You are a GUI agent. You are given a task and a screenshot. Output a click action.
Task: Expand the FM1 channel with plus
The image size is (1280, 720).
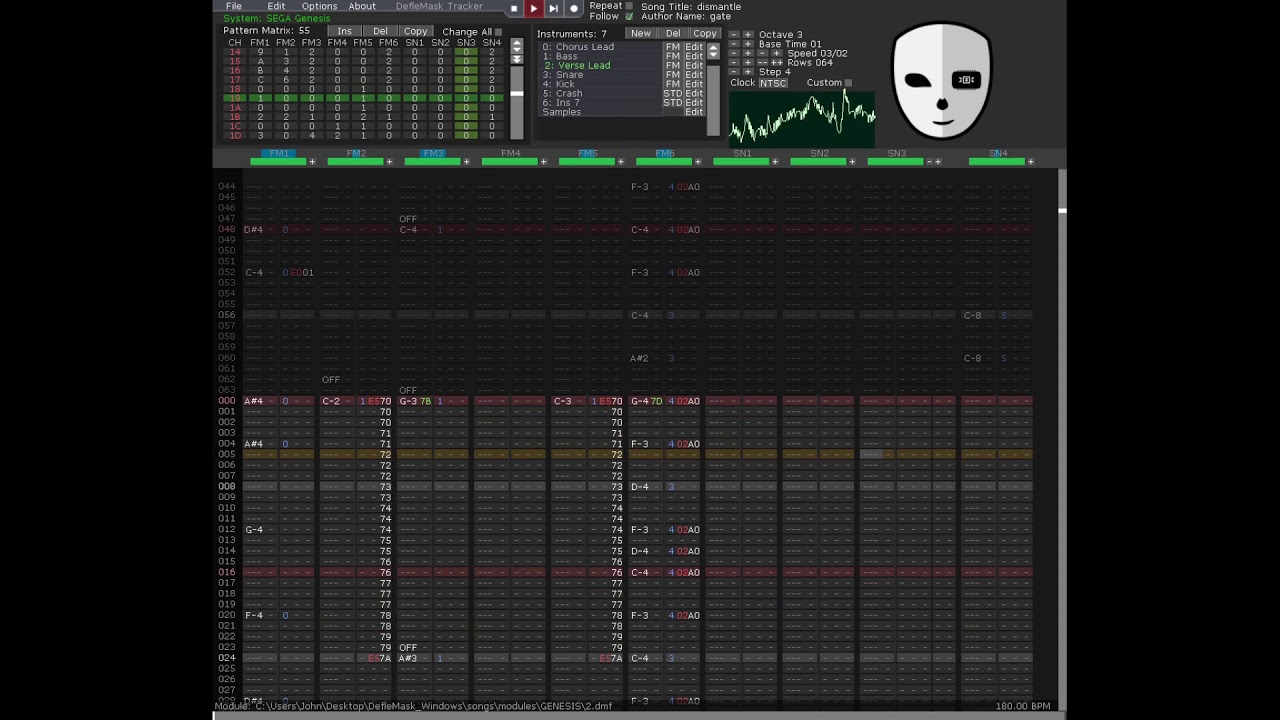[x=312, y=162]
